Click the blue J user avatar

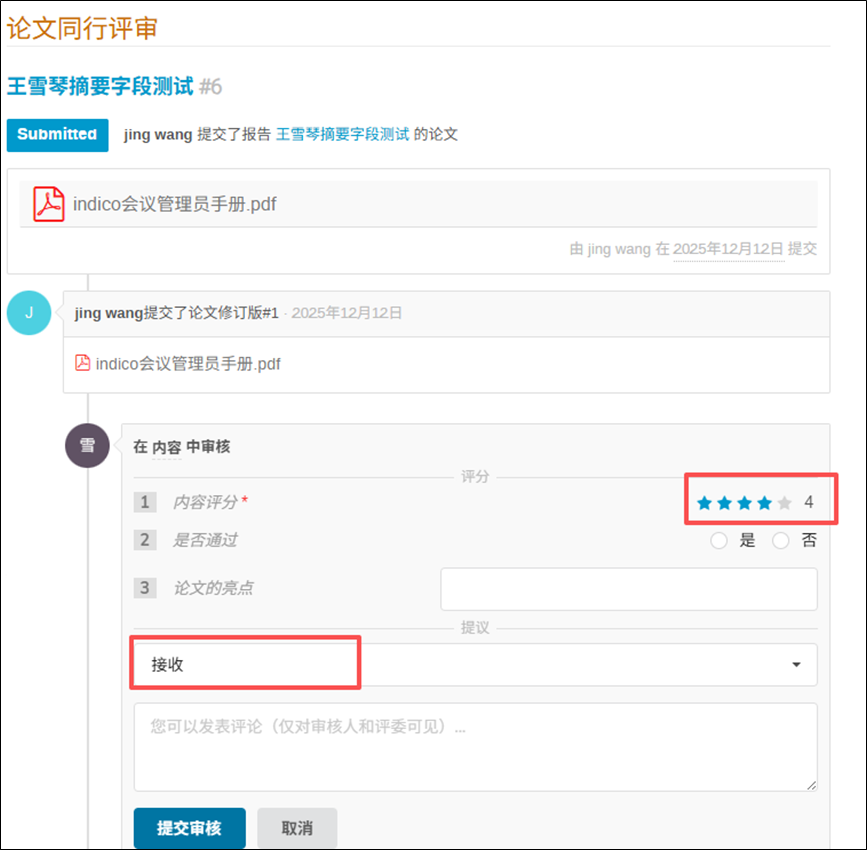click(28, 313)
